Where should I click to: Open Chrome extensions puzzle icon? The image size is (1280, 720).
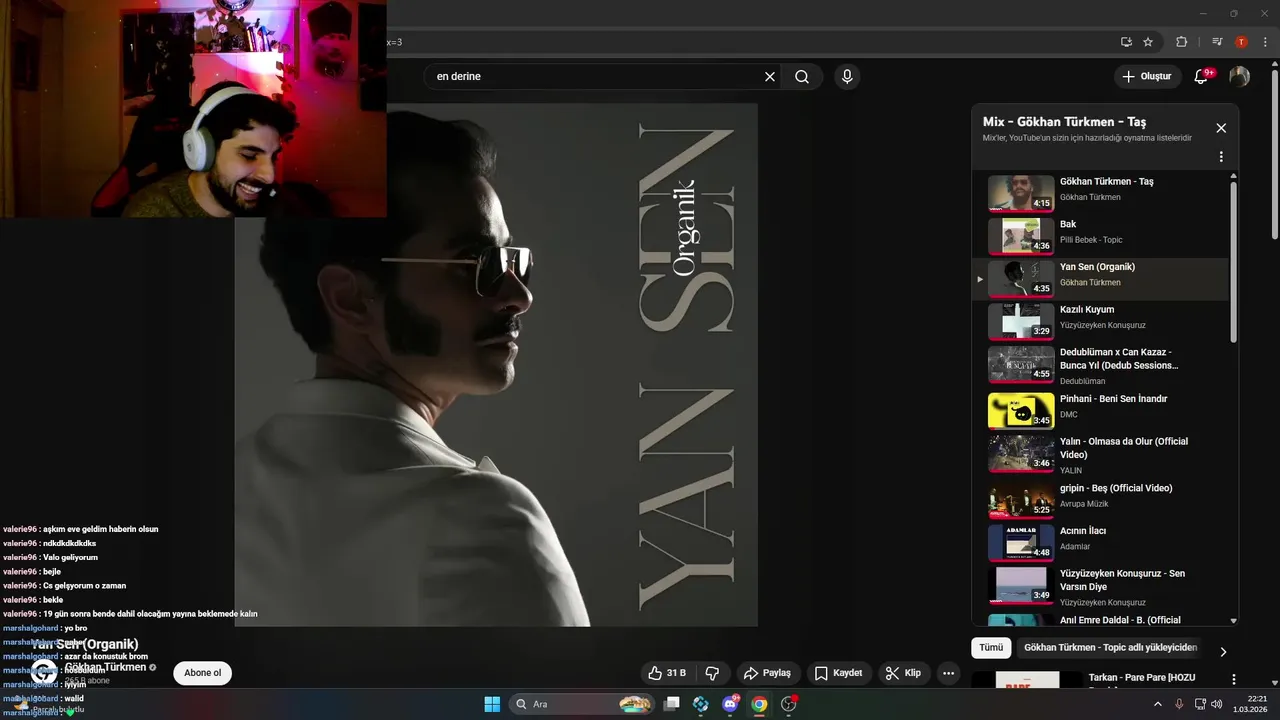point(1181,42)
